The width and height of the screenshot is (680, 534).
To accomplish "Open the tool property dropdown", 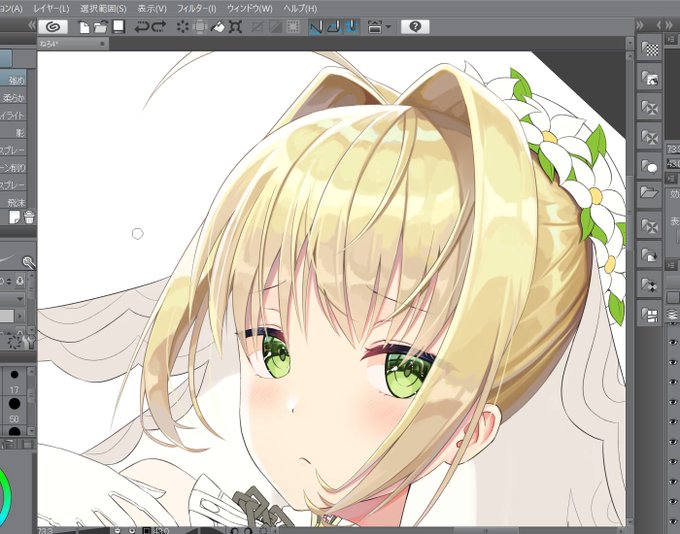I will pyautogui.click(x=13, y=299).
